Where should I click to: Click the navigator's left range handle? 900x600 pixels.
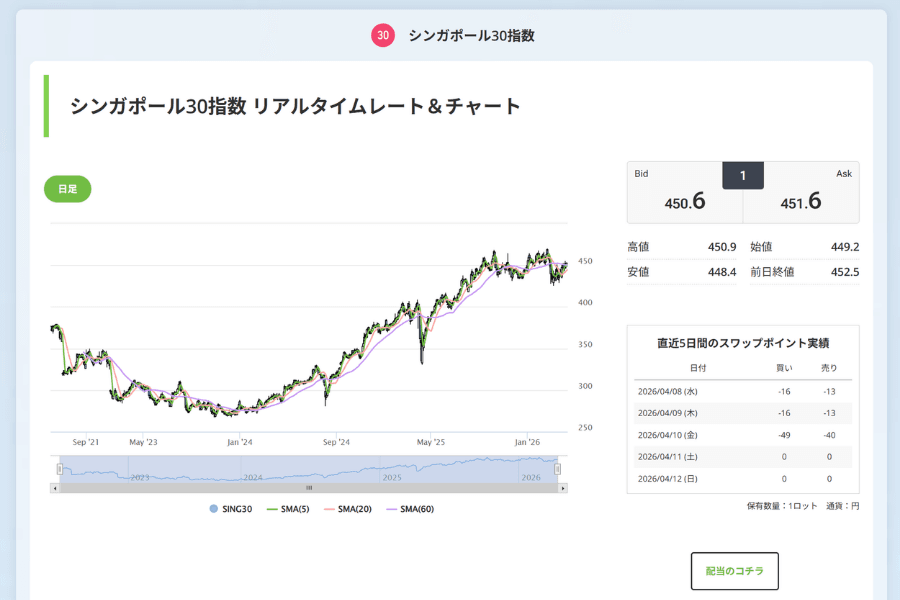pyautogui.click(x=62, y=469)
